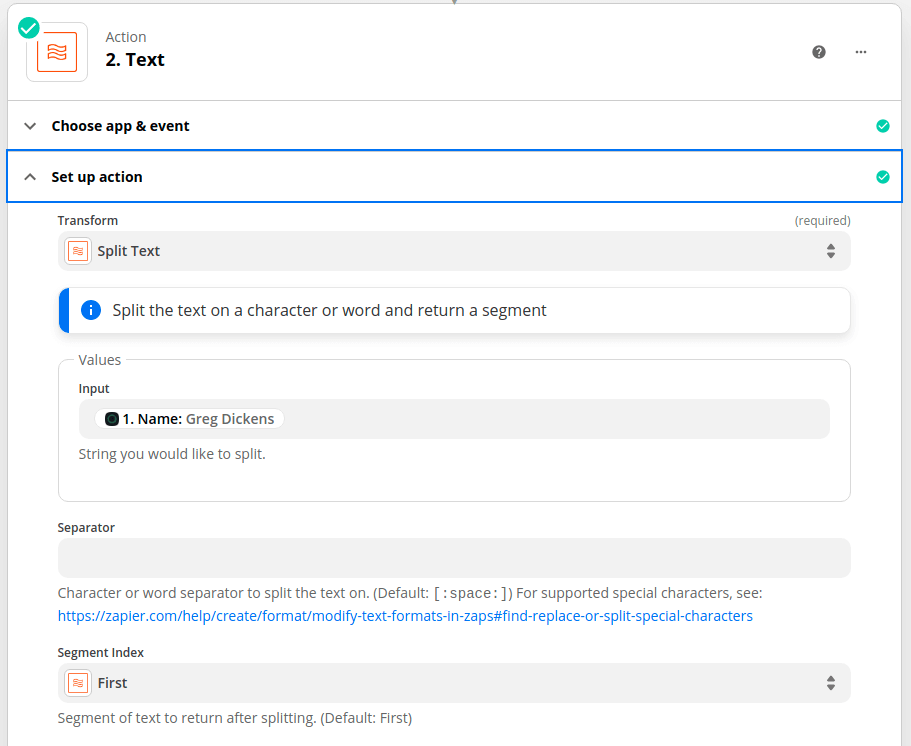This screenshot has height=746, width=911.
Task: Click the Set up action section label
Action: point(97,177)
